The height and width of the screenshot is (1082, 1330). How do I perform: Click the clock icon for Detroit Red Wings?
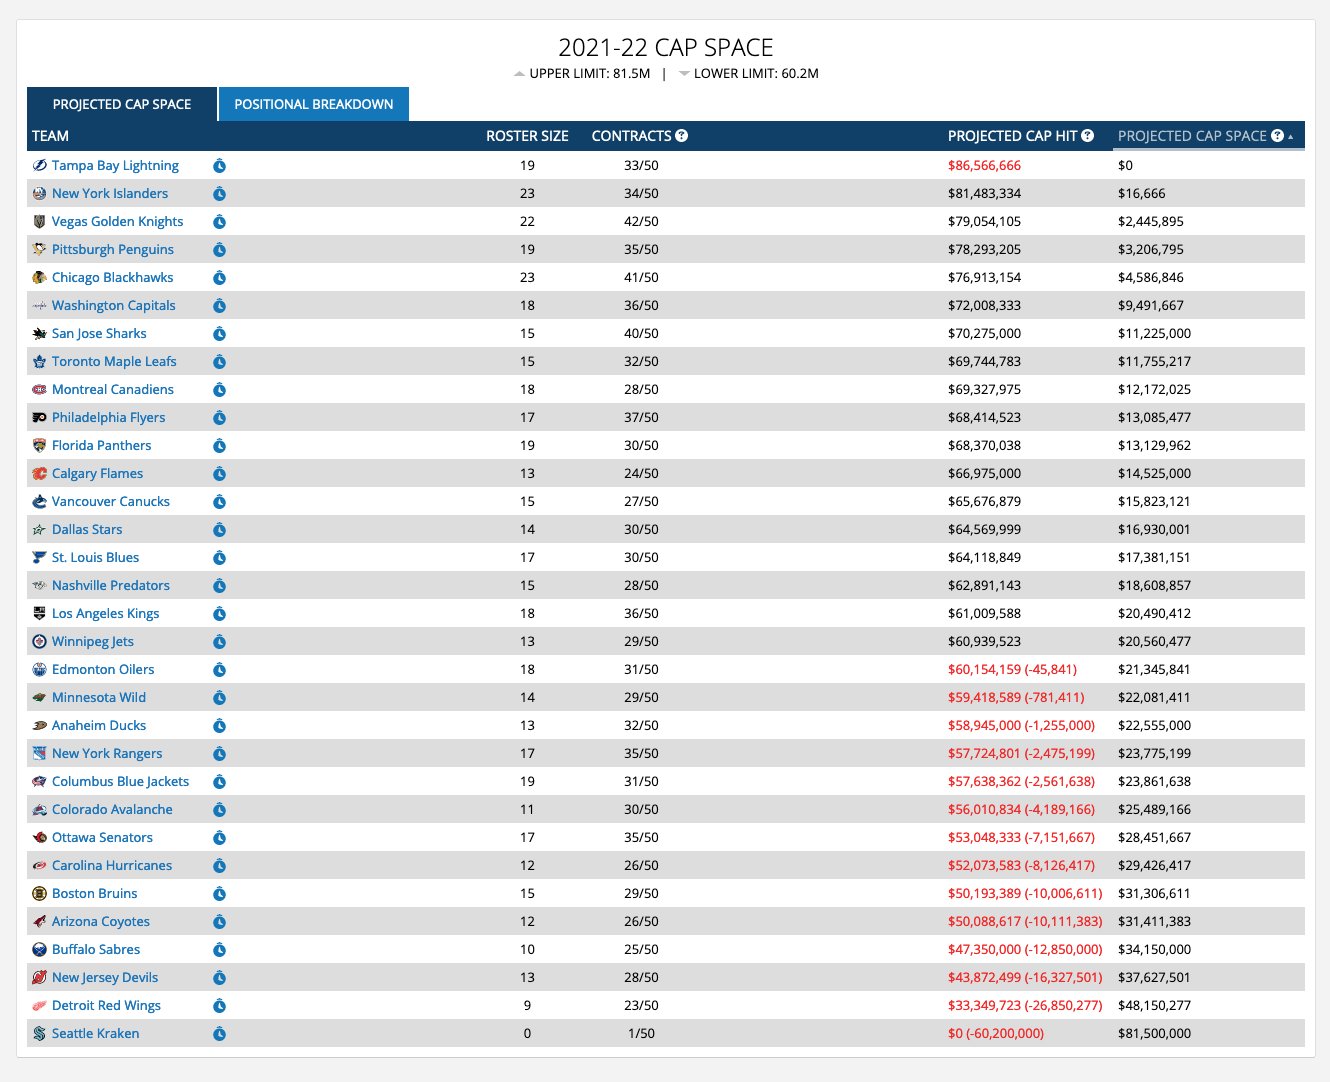(219, 1006)
